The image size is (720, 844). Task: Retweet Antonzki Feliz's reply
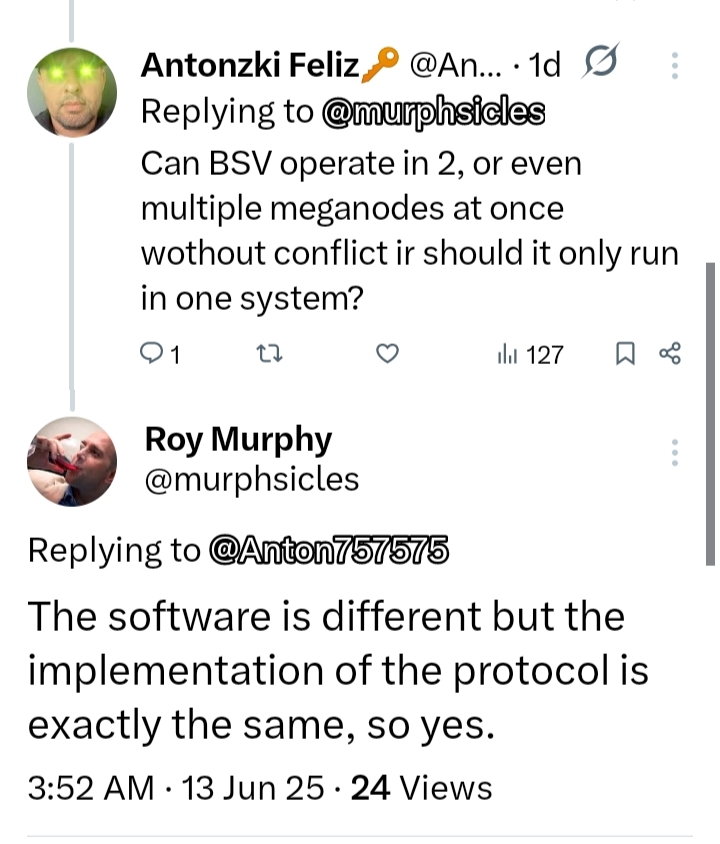click(269, 354)
